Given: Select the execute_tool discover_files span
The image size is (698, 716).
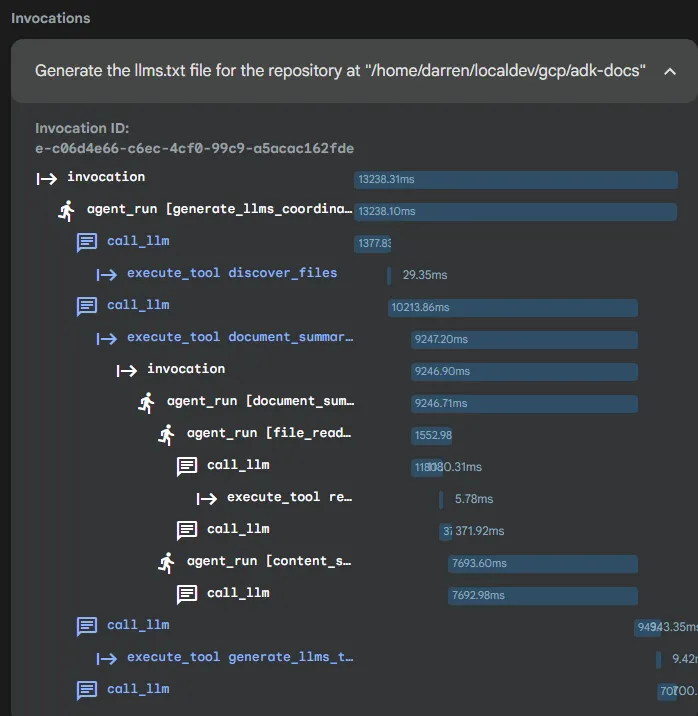Looking at the screenshot, I should (x=232, y=273).
